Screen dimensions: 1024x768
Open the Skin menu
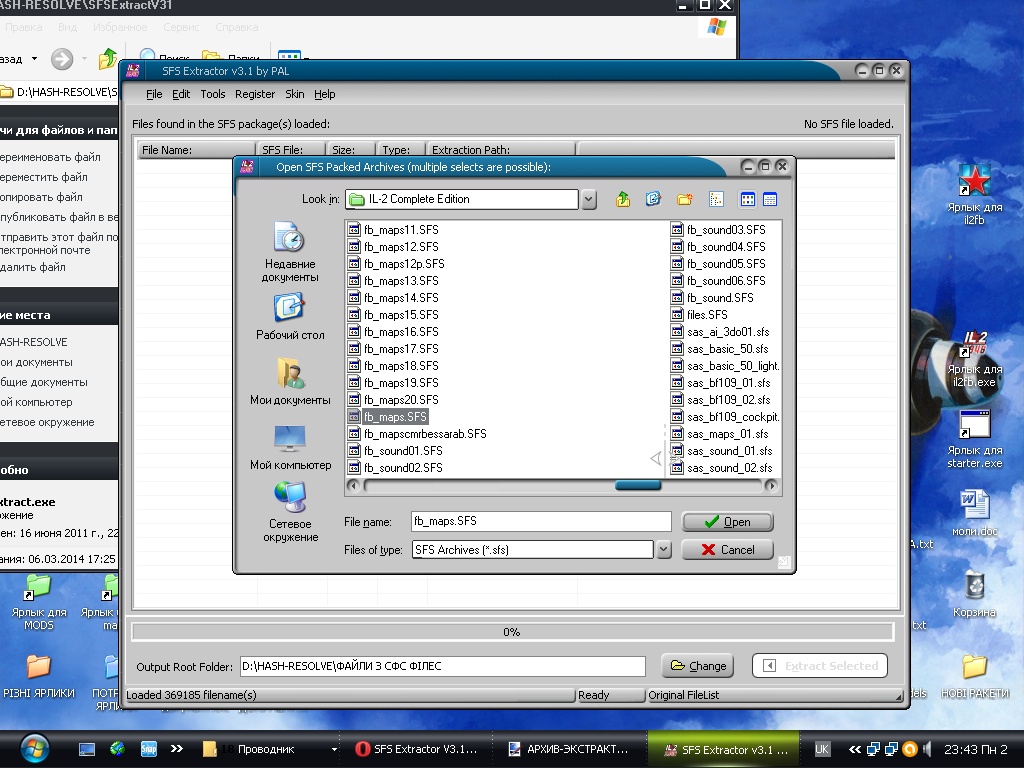[295, 94]
